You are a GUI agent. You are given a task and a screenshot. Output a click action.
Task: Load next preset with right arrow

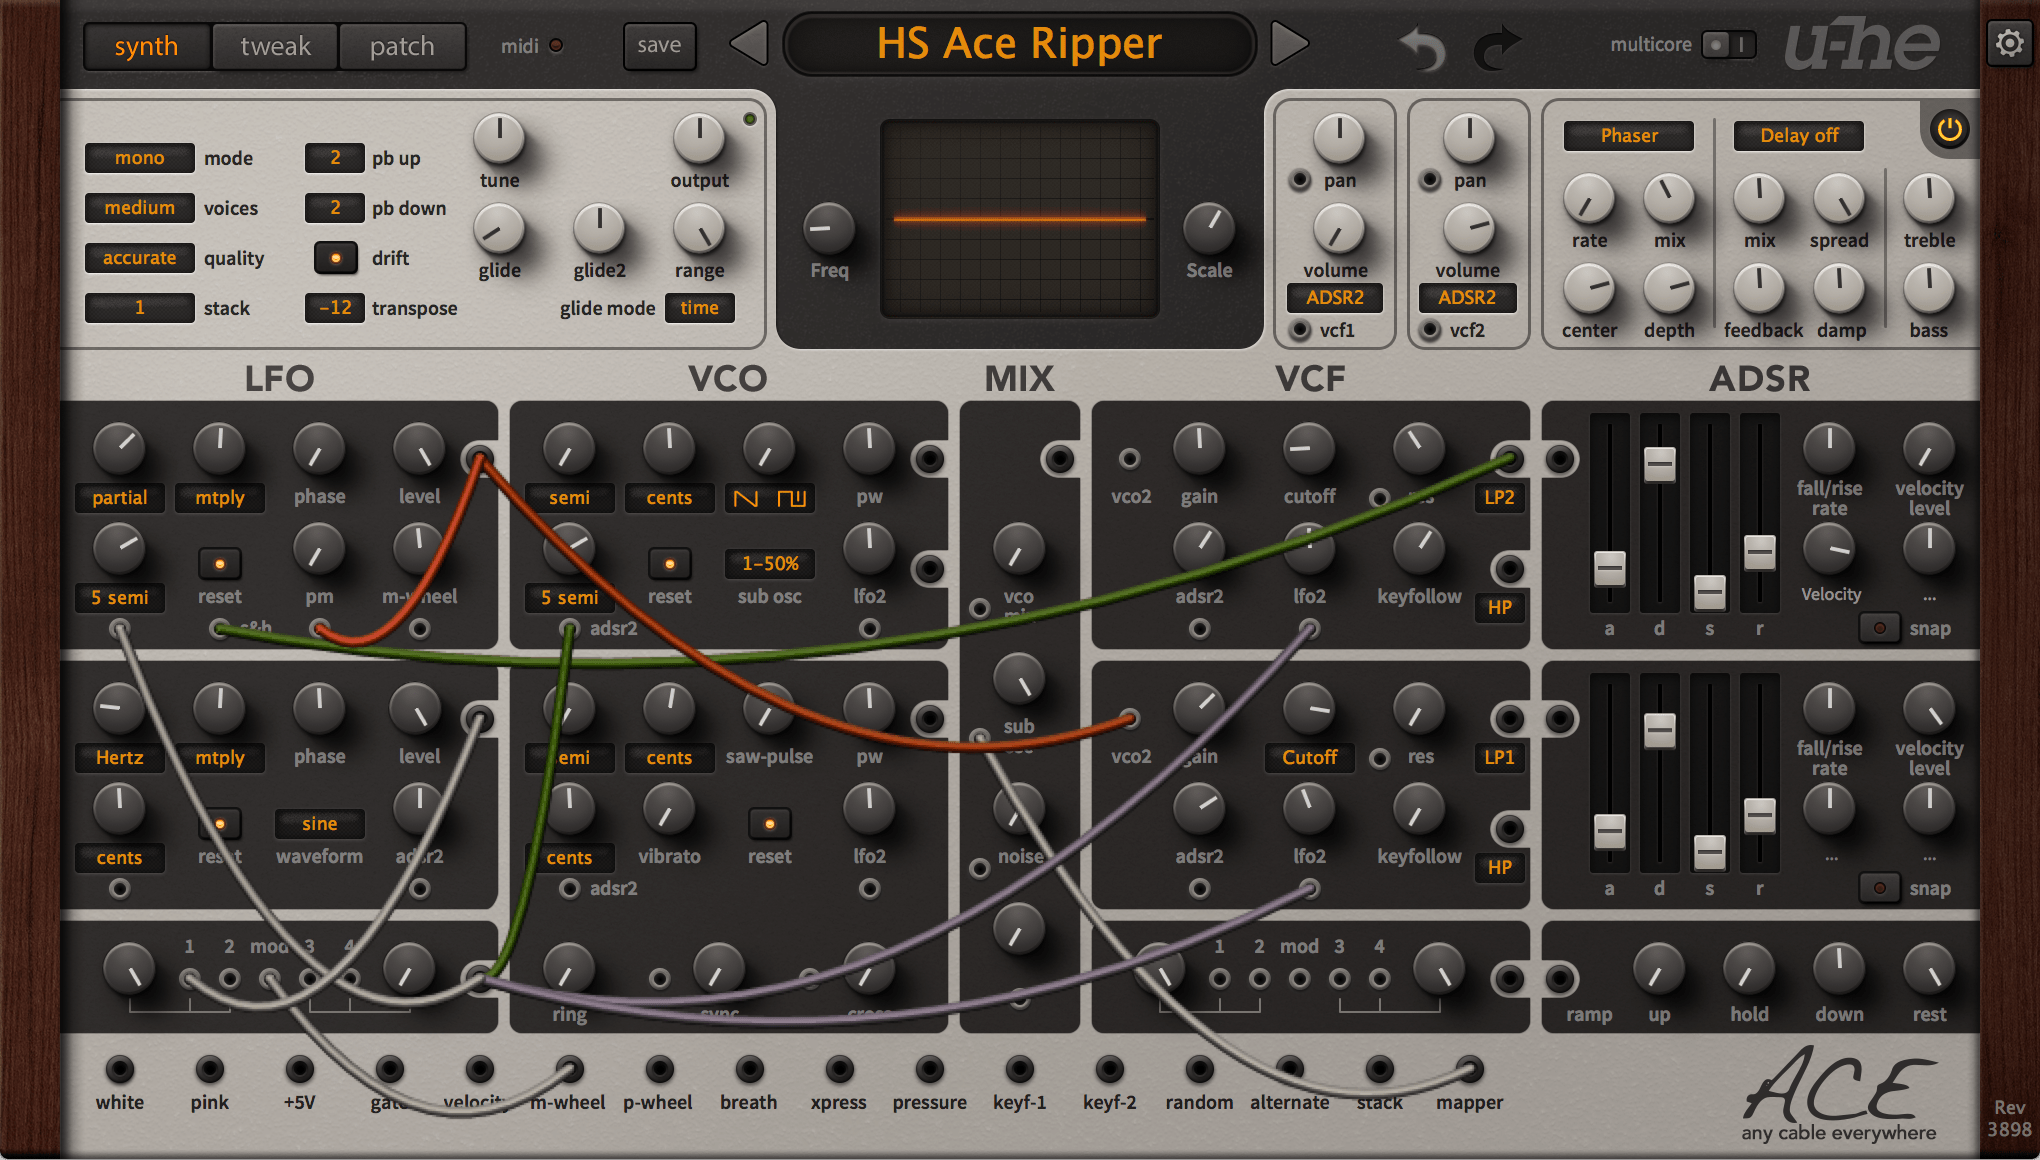tap(1289, 43)
